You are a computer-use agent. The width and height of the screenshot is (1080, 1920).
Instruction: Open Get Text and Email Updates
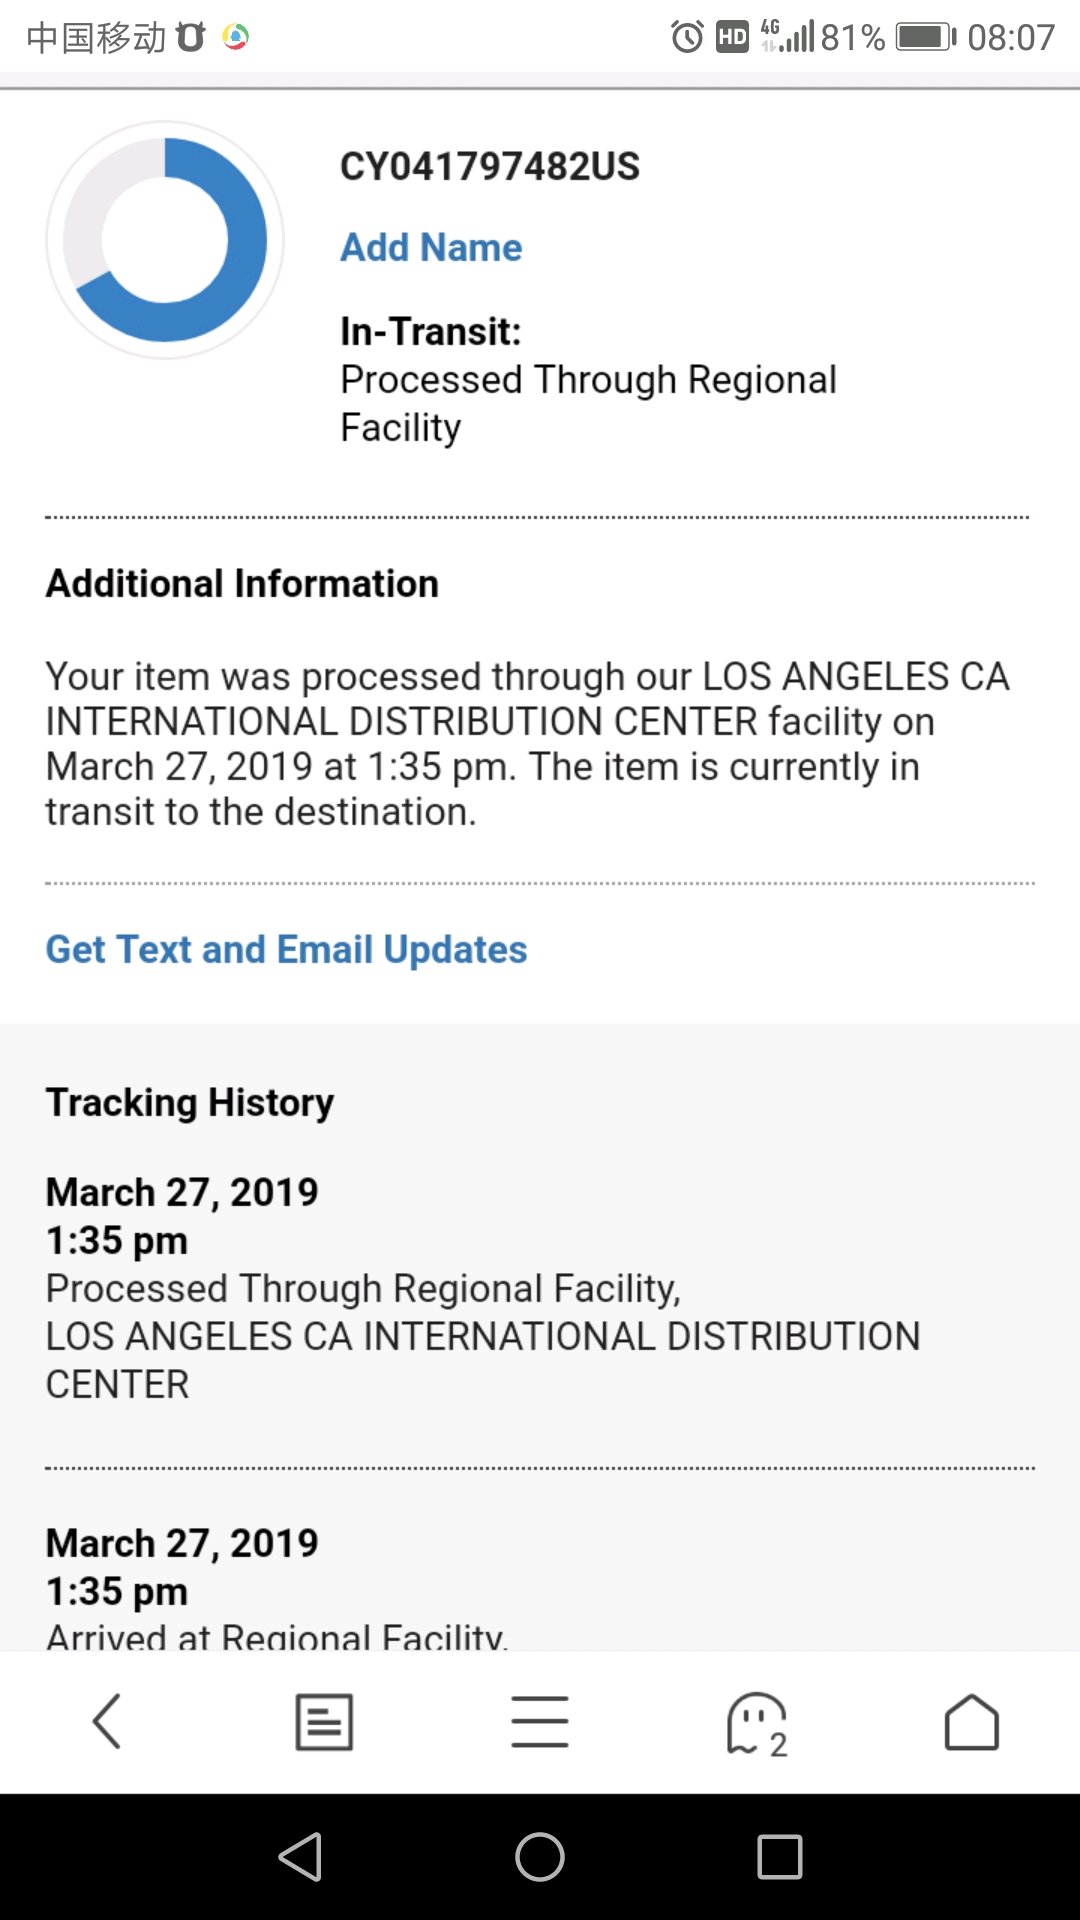(286, 949)
